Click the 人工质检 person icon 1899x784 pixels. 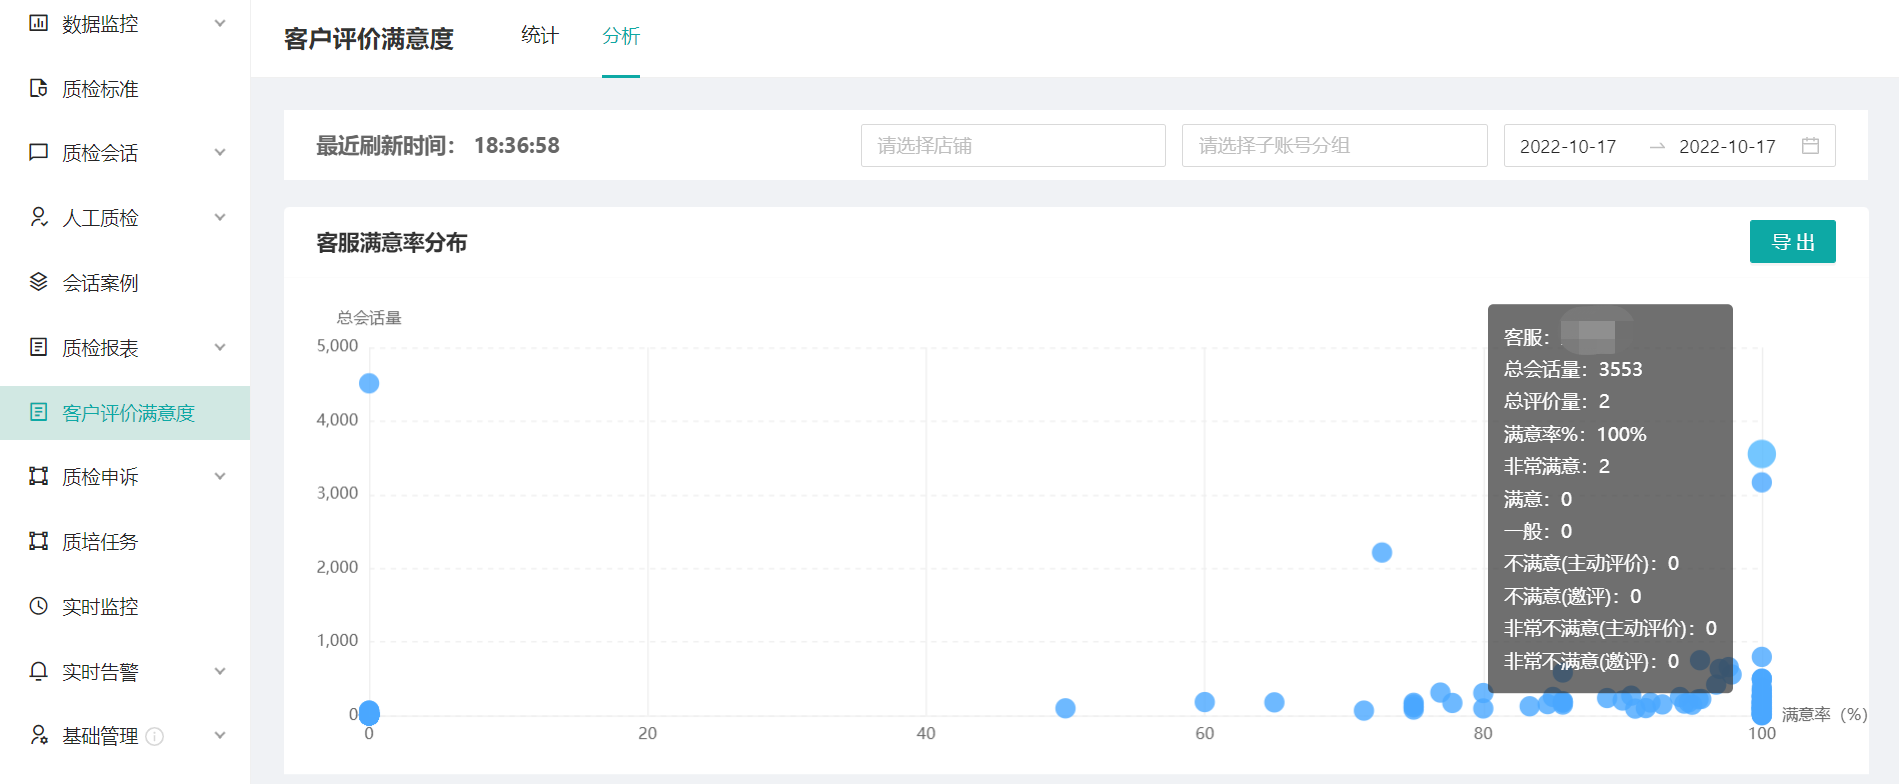click(38, 217)
